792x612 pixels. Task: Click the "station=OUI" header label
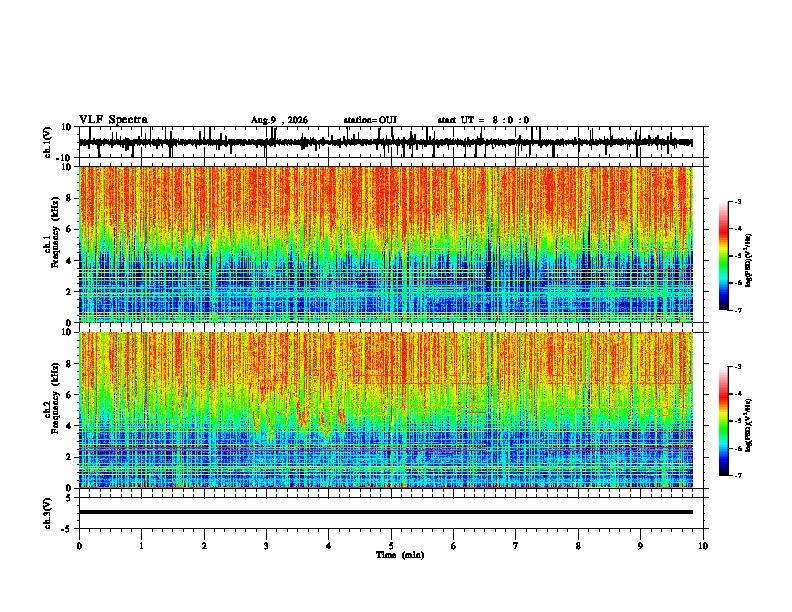(x=370, y=120)
